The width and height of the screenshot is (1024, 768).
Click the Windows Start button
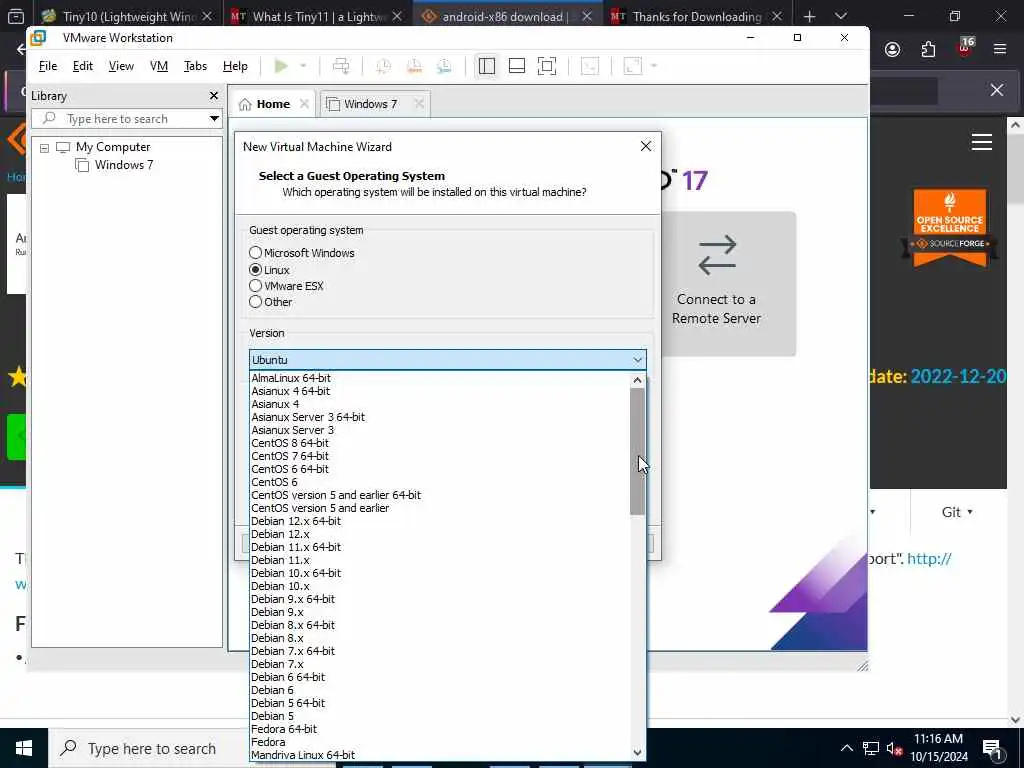(24, 748)
